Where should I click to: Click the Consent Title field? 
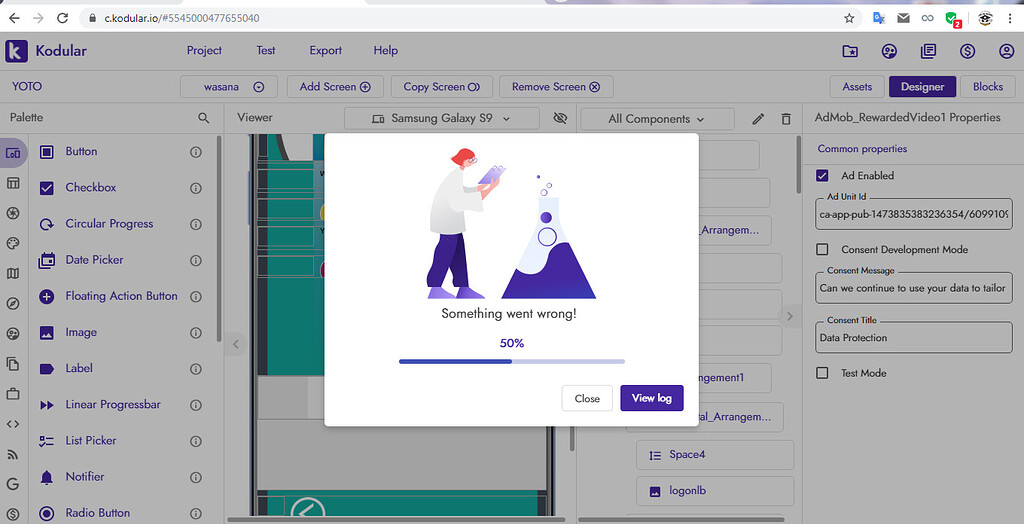tap(914, 338)
